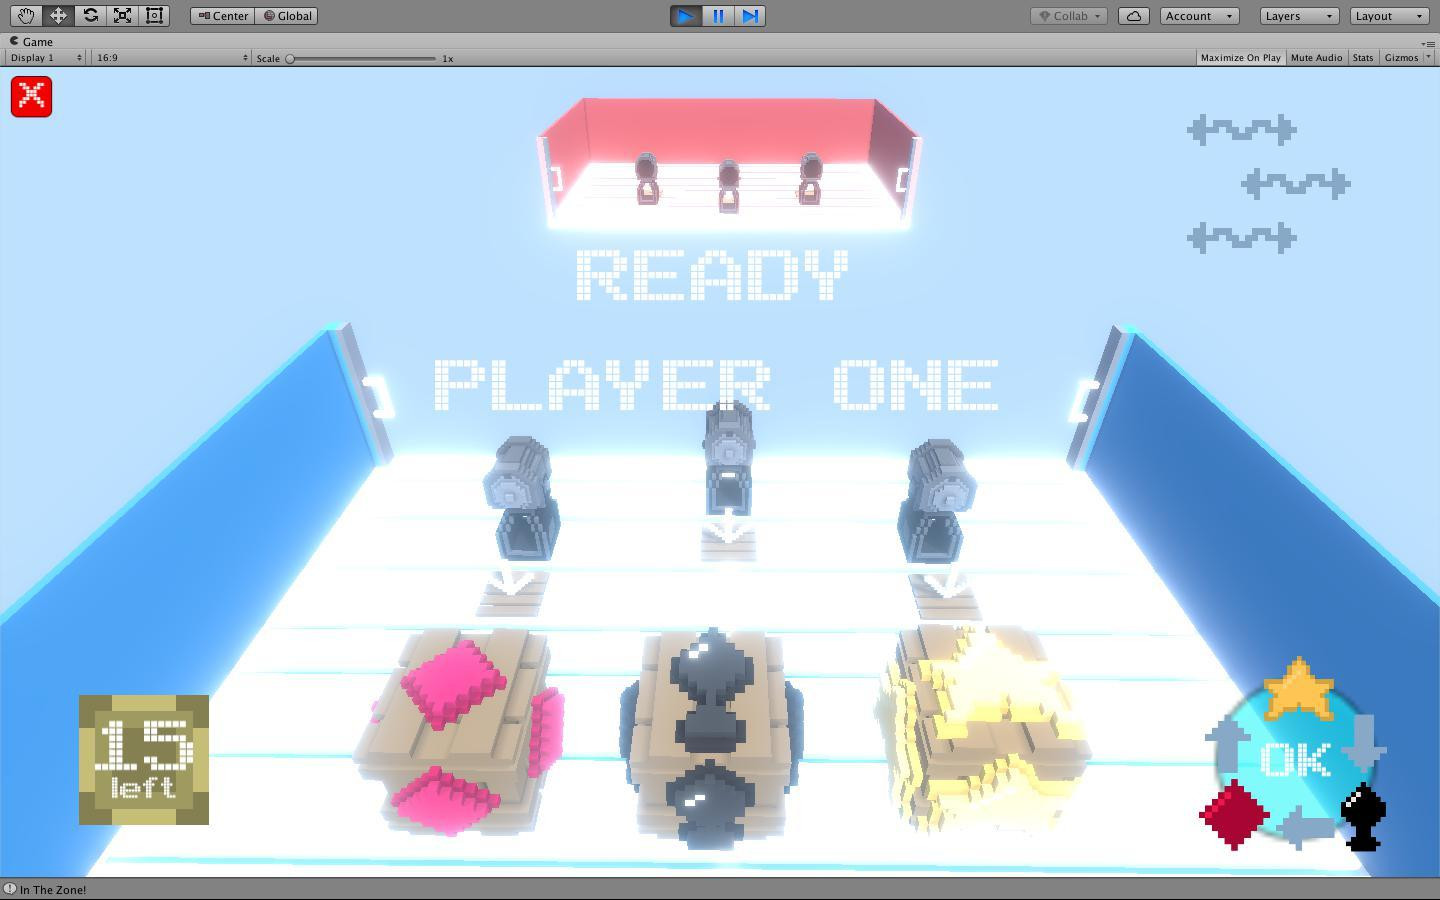Pause the running game
The width and height of the screenshot is (1440, 900).
coord(718,16)
